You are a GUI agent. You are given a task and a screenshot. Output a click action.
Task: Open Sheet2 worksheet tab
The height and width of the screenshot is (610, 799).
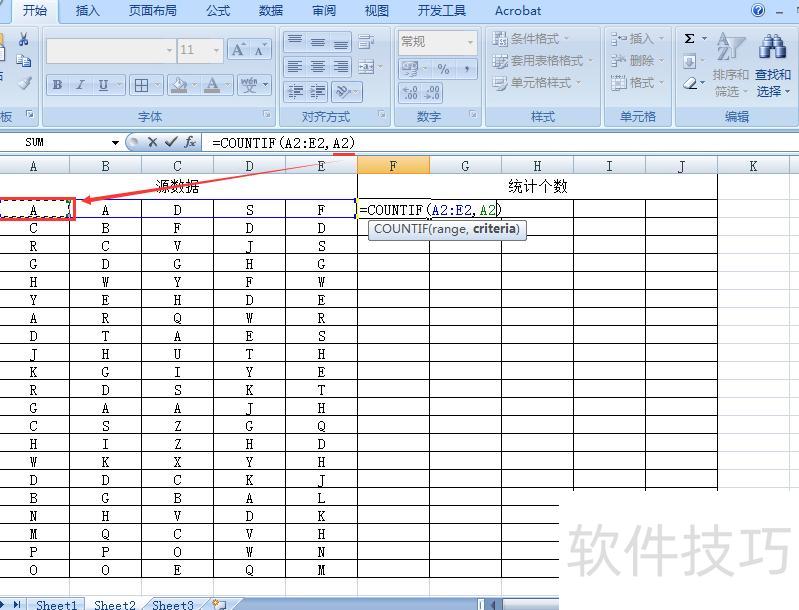[x=115, y=604]
